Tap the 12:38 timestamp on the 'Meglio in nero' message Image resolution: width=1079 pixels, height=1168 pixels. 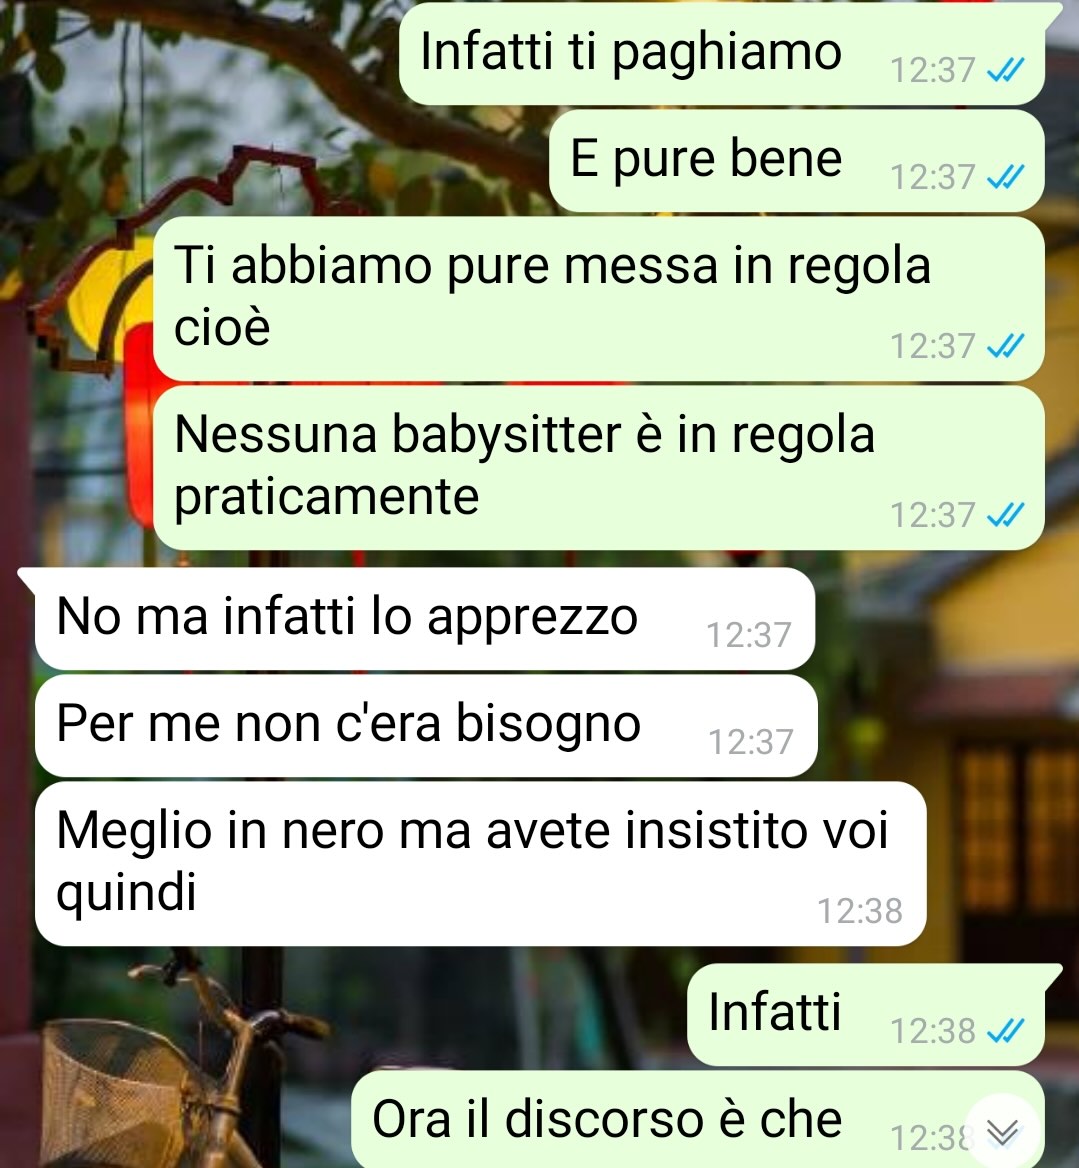tap(860, 910)
